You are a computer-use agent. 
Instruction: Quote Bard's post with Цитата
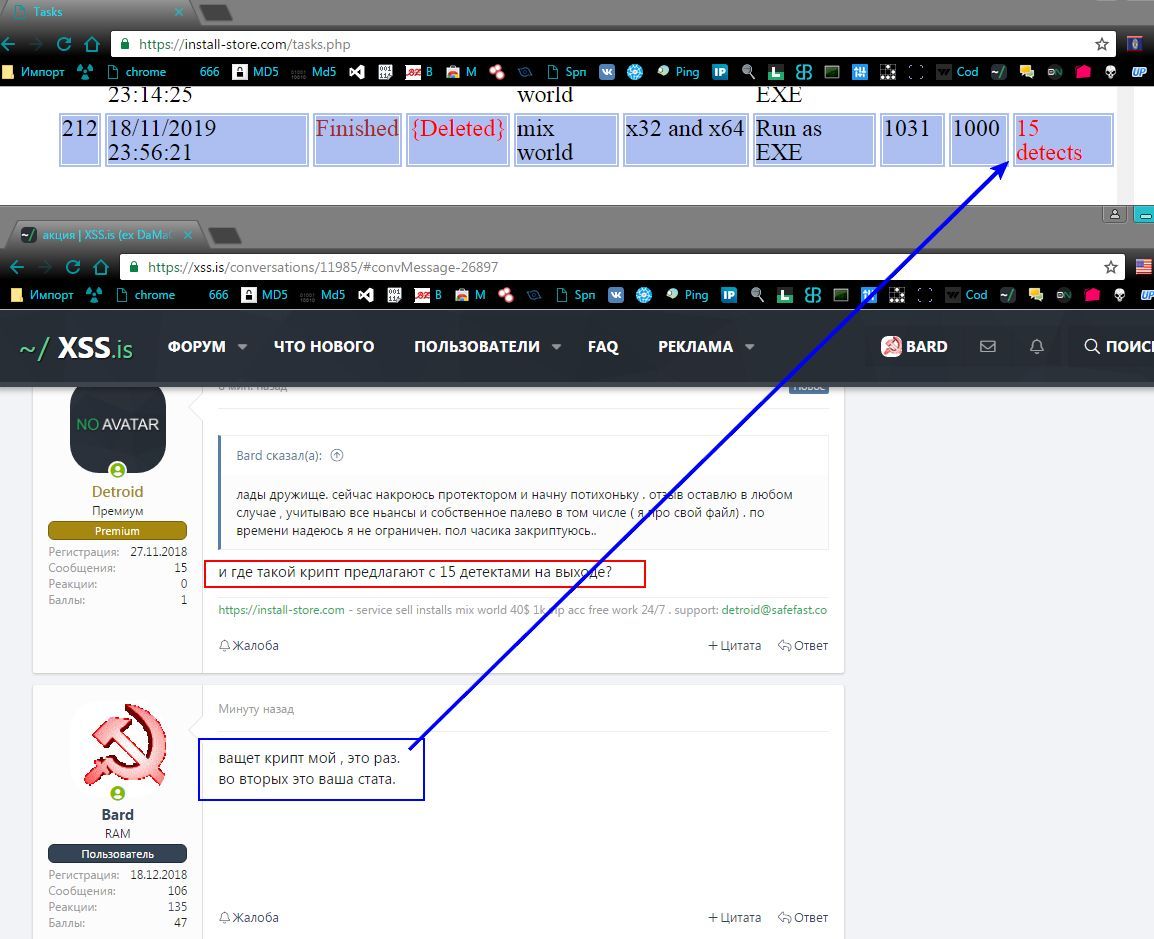pyautogui.click(x=734, y=918)
